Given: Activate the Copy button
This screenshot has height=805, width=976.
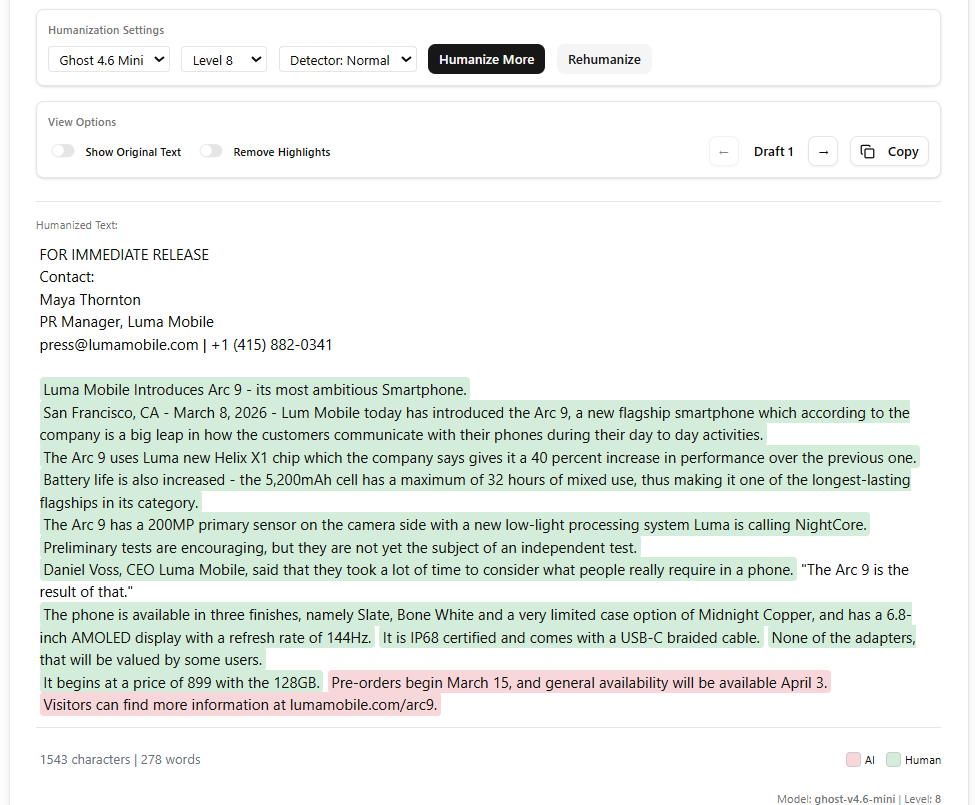Looking at the screenshot, I should [x=888, y=151].
